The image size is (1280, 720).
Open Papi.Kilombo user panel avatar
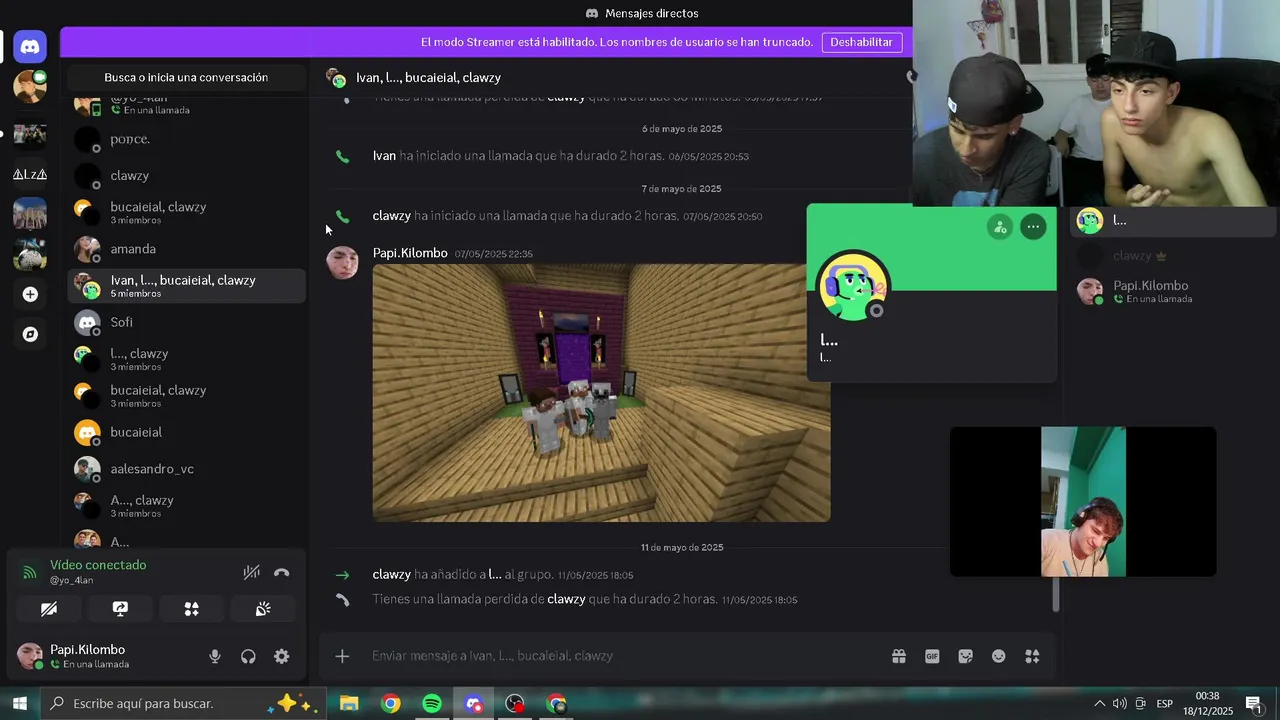click(x=30, y=656)
